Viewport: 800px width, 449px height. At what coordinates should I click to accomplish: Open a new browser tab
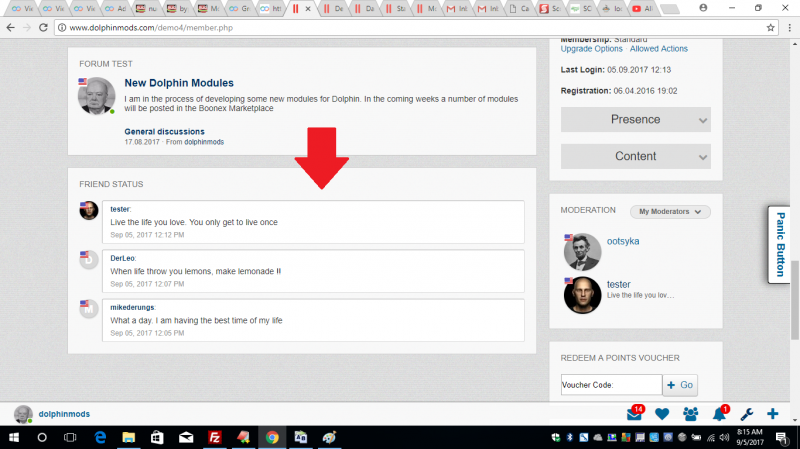click(x=669, y=9)
